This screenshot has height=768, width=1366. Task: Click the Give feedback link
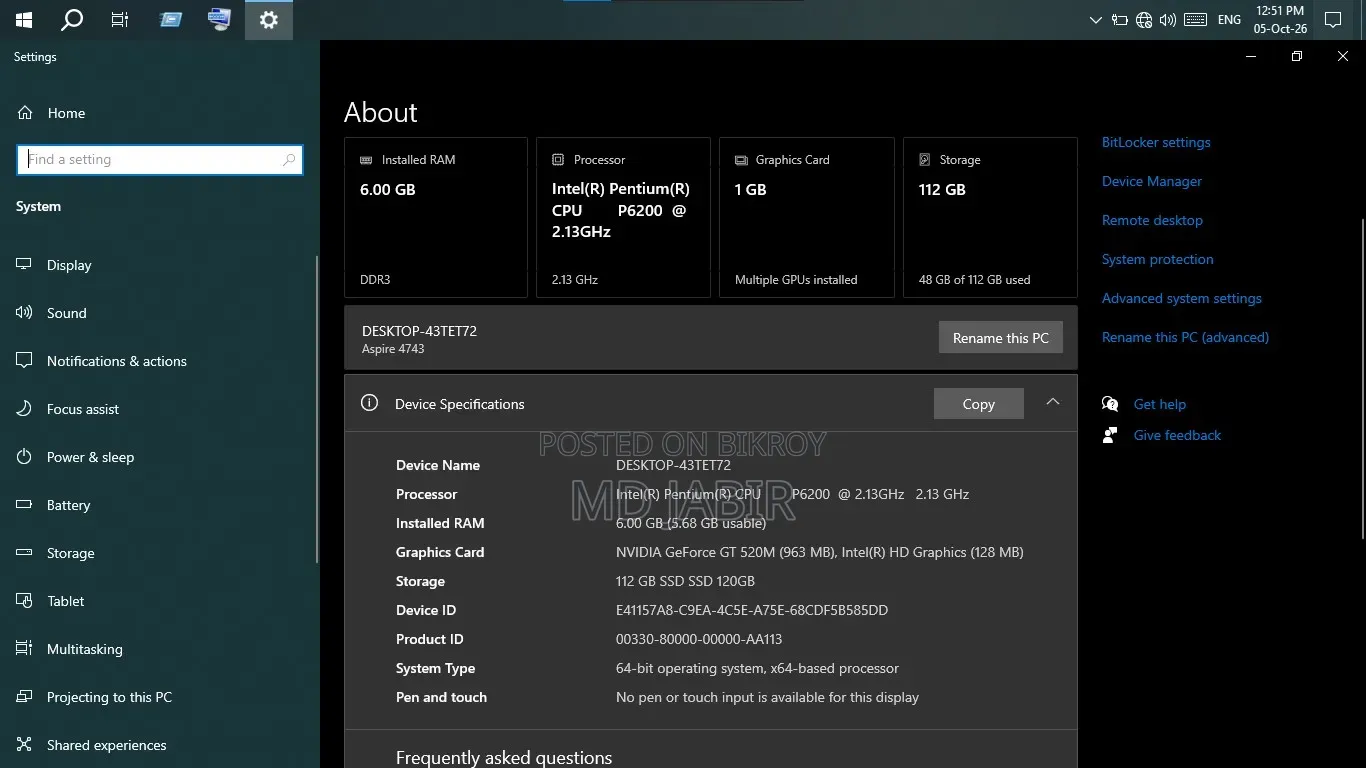(x=1177, y=435)
